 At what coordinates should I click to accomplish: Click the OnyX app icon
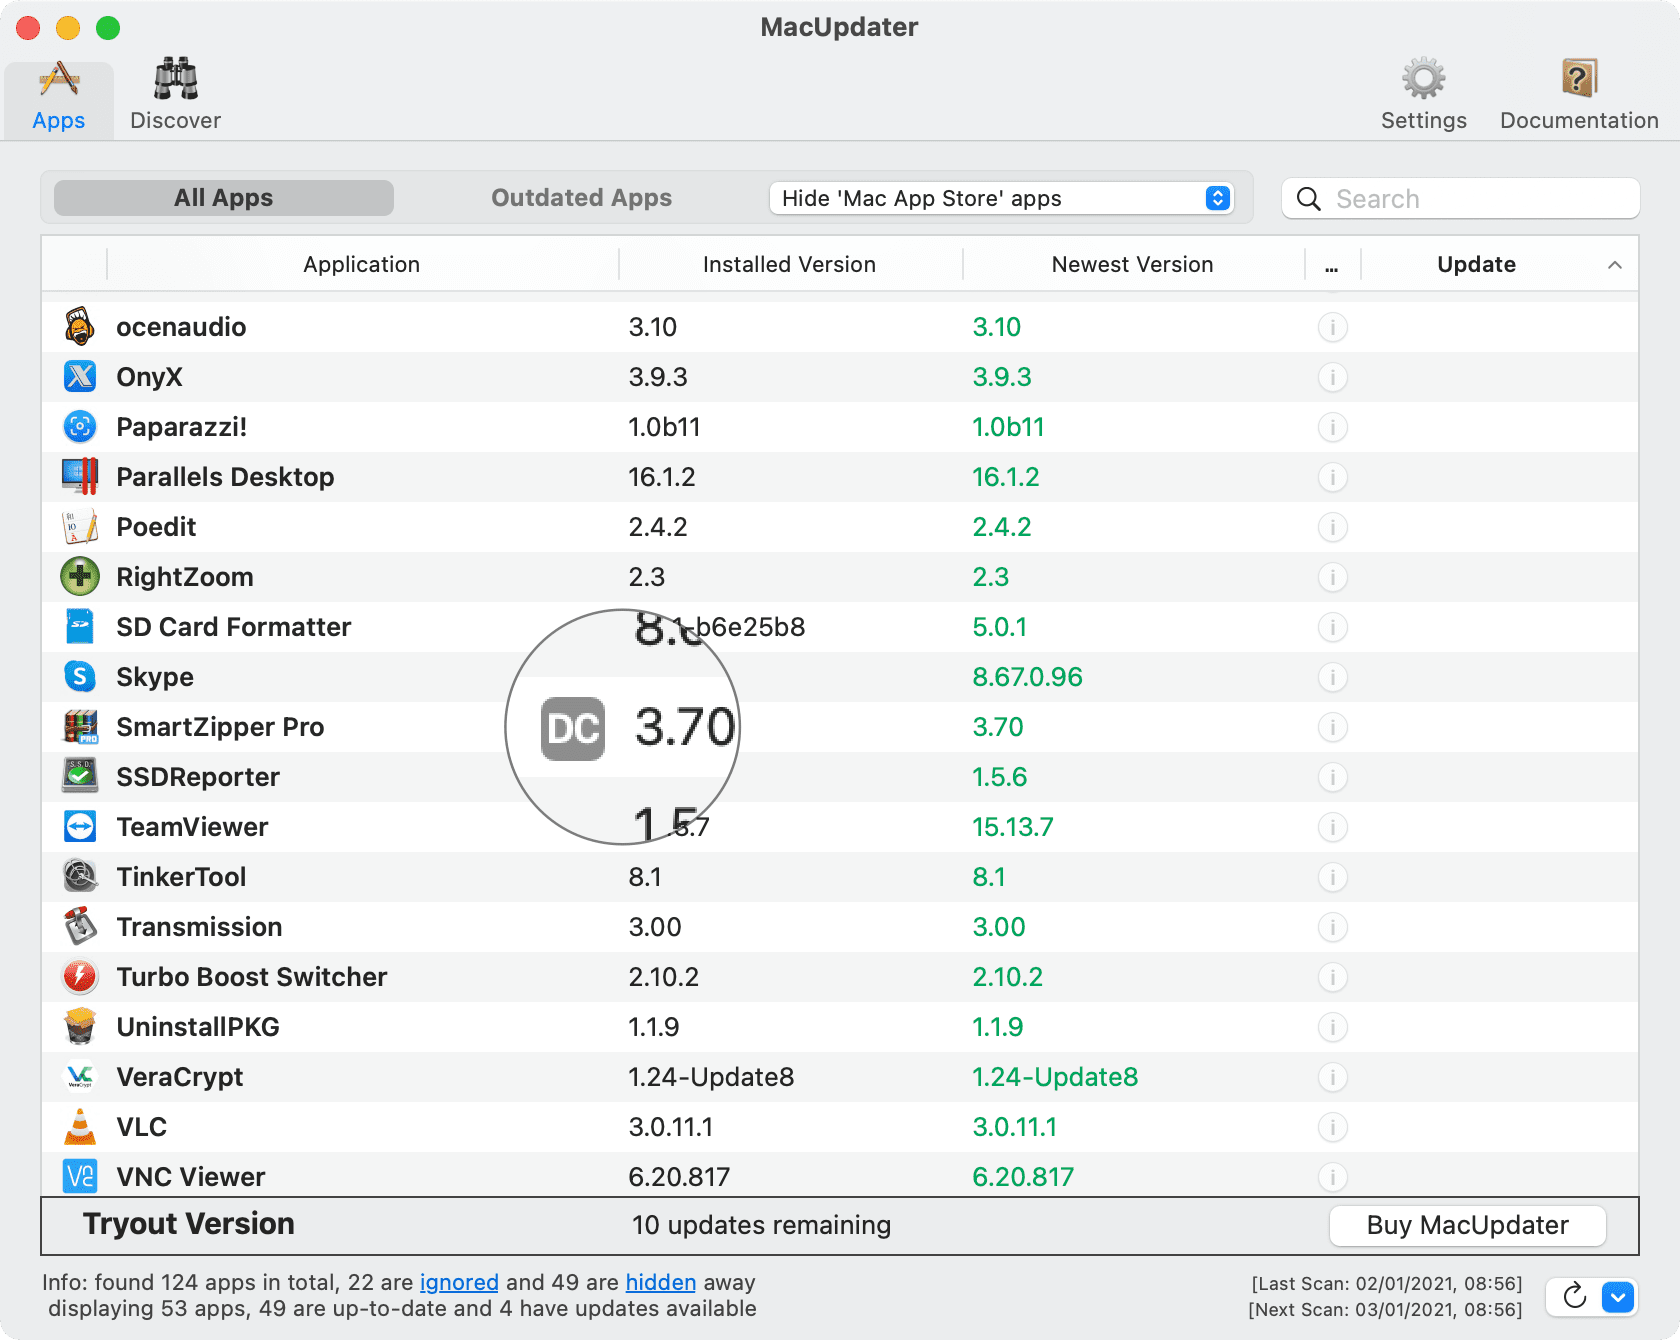[80, 377]
